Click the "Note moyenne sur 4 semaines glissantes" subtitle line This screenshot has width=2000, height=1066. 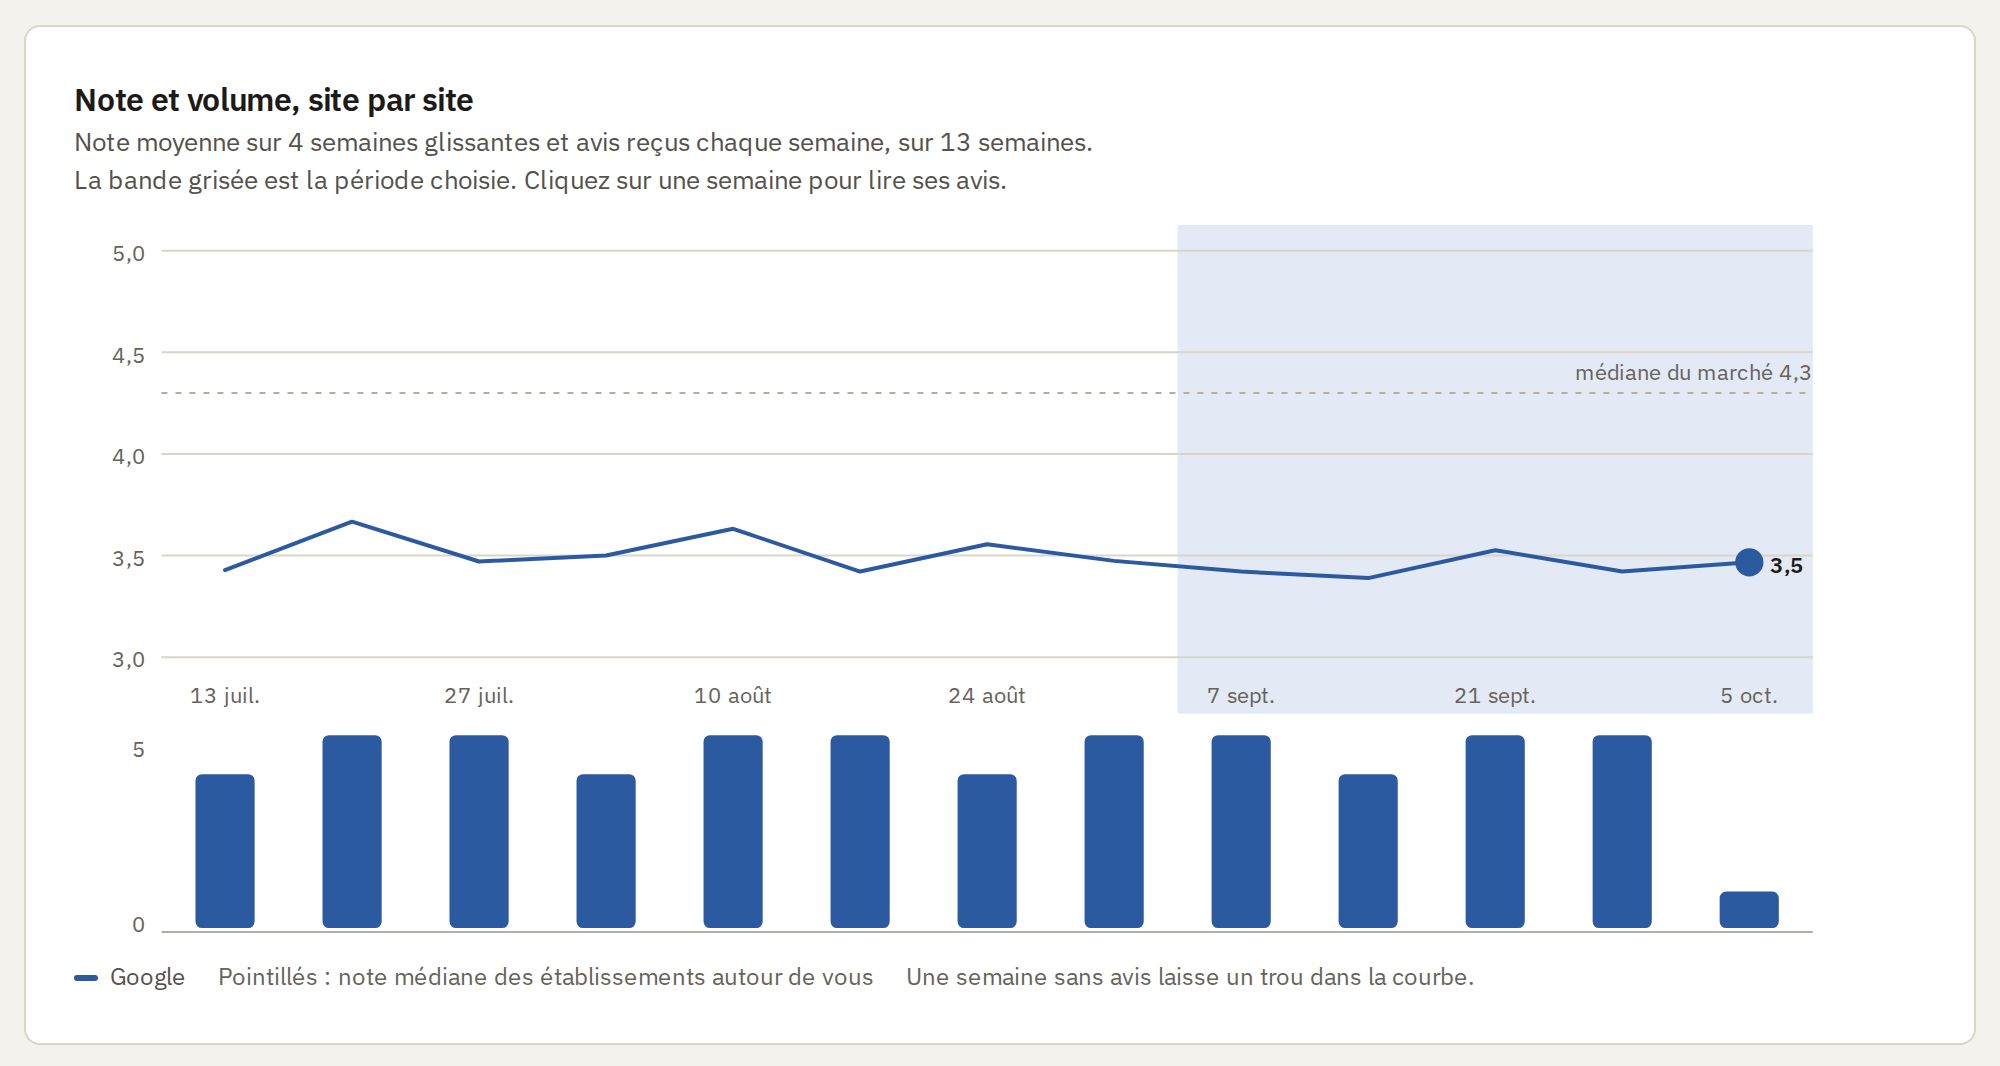[x=583, y=143]
